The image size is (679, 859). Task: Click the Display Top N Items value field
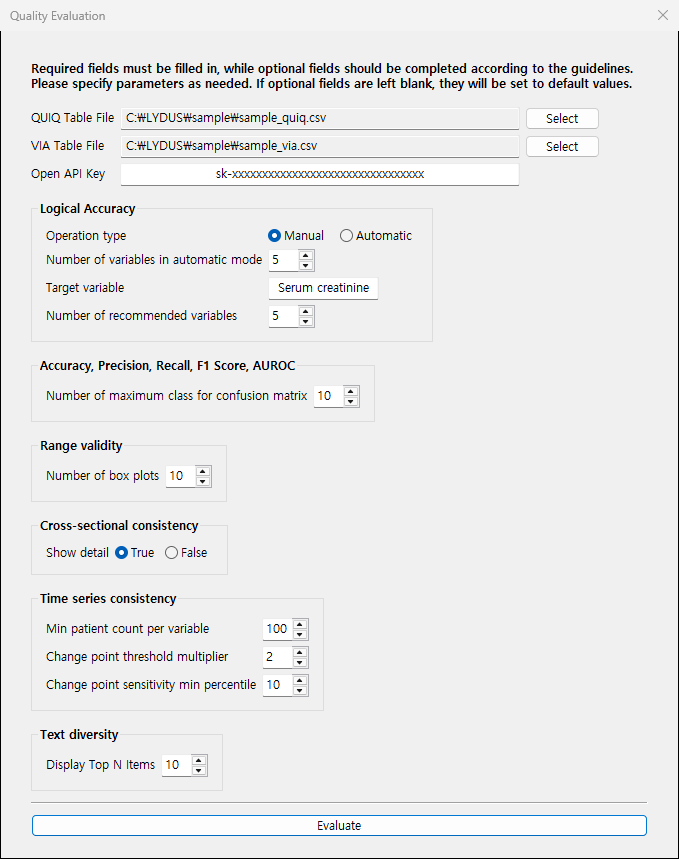click(177, 765)
